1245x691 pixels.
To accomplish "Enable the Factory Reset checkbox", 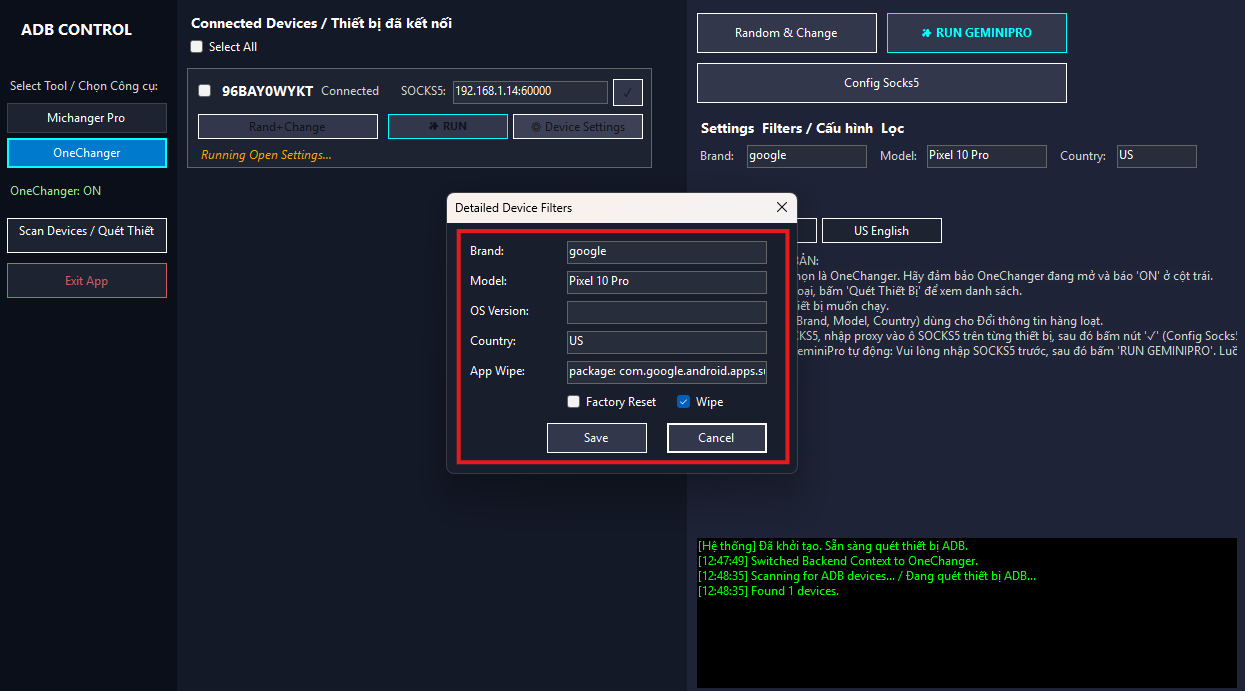I will coord(574,402).
